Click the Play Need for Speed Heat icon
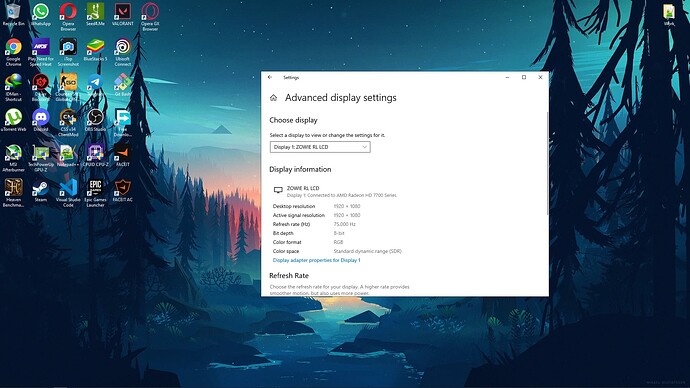 [41, 52]
